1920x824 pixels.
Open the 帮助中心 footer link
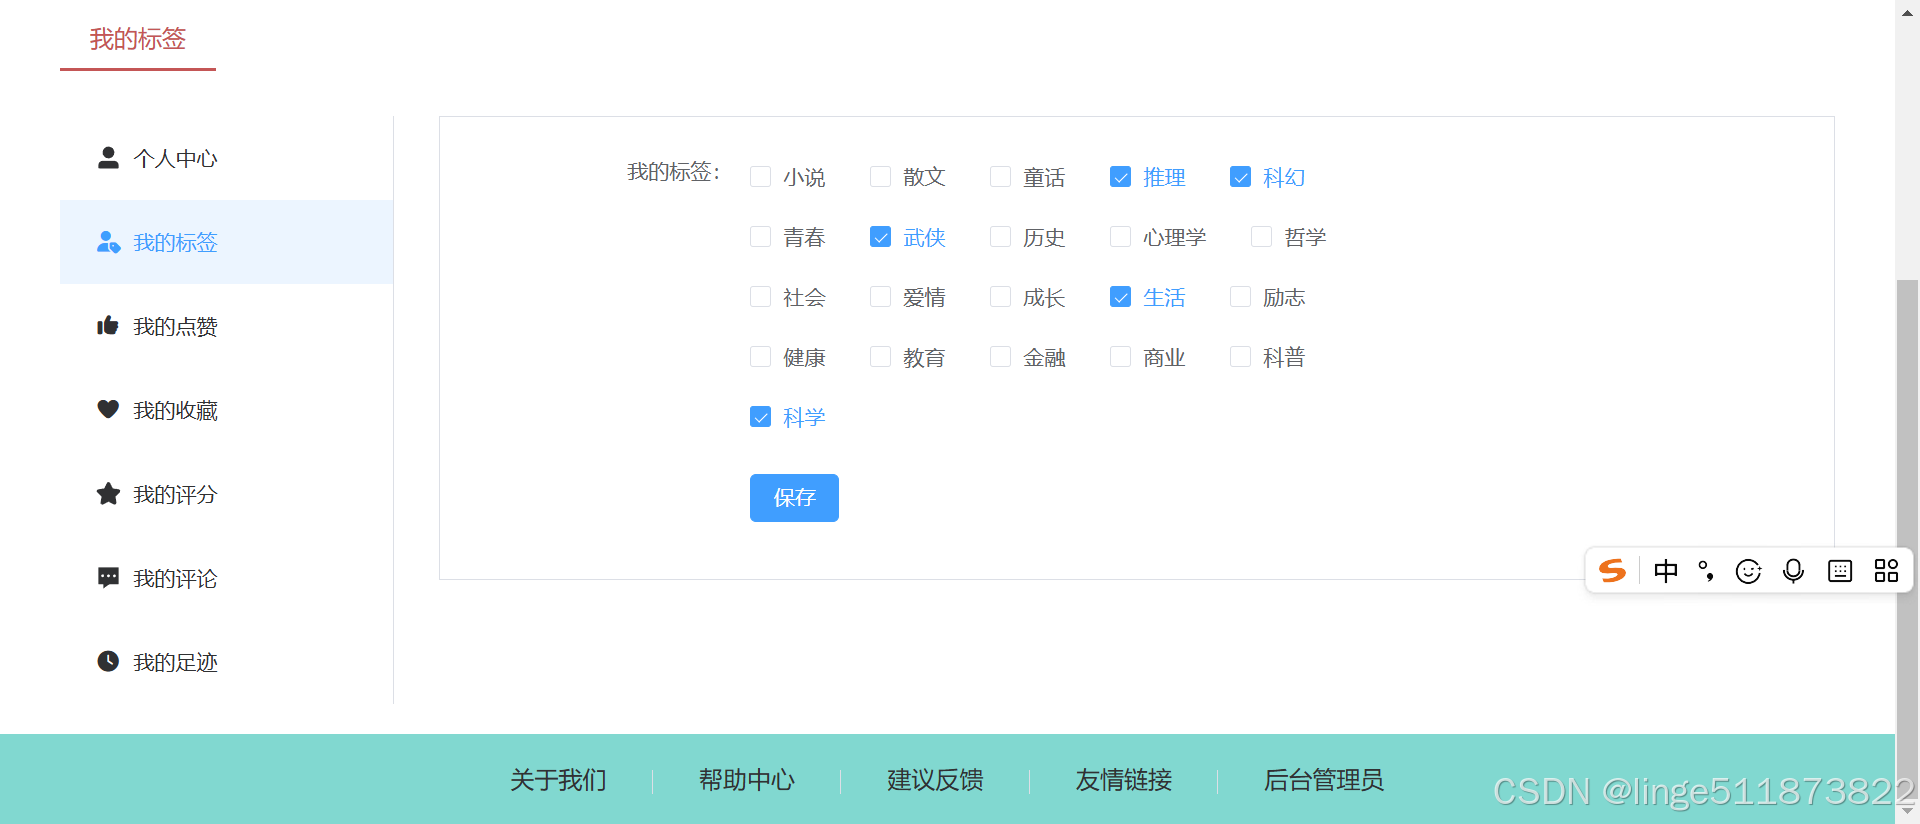(747, 780)
